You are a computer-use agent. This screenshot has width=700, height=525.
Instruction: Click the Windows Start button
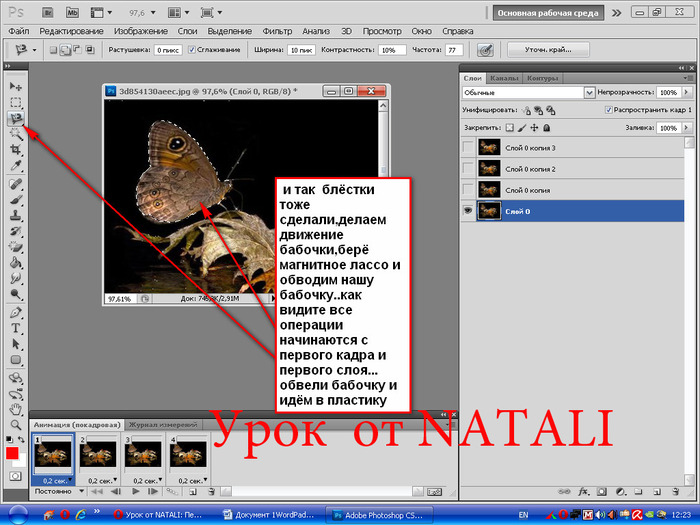pyautogui.click(x=18, y=515)
